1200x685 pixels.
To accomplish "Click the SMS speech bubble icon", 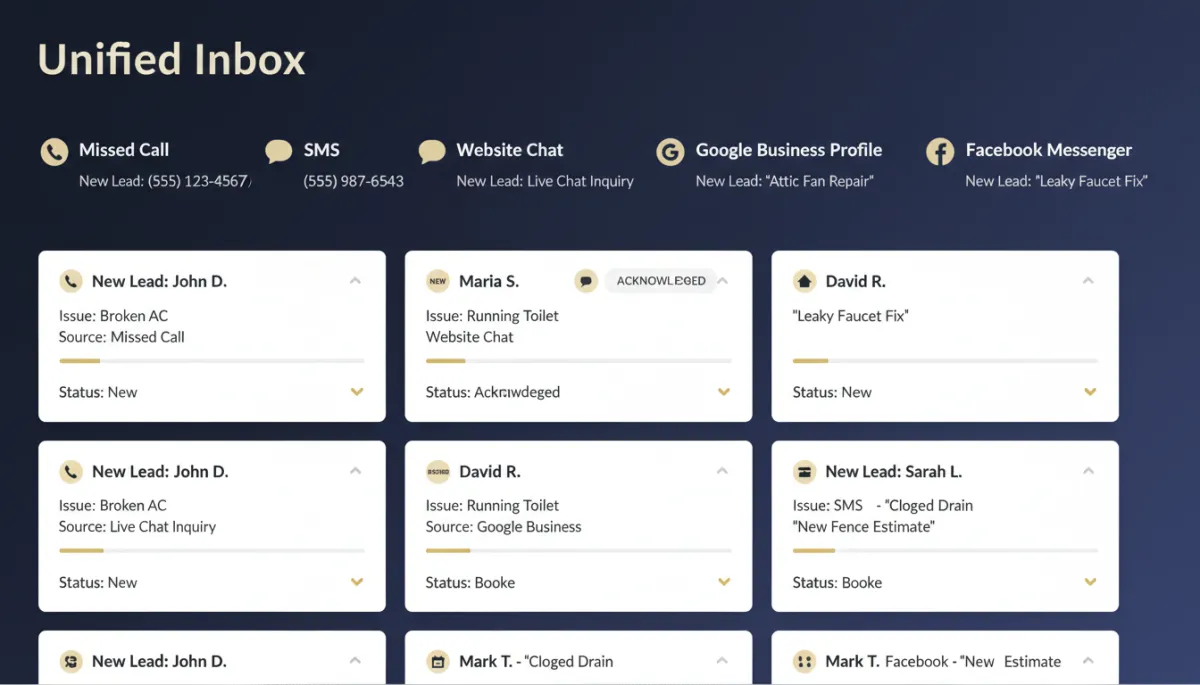I will (x=279, y=152).
